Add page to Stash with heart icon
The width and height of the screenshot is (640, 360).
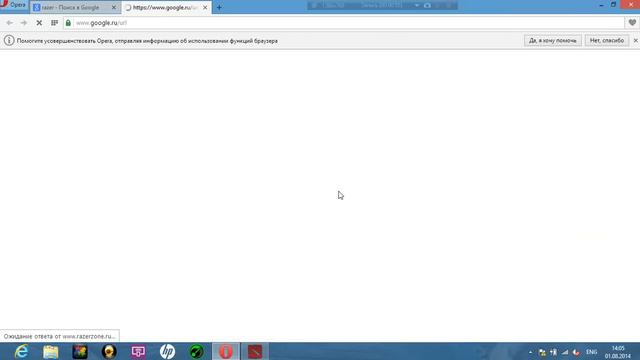[x=632, y=23]
